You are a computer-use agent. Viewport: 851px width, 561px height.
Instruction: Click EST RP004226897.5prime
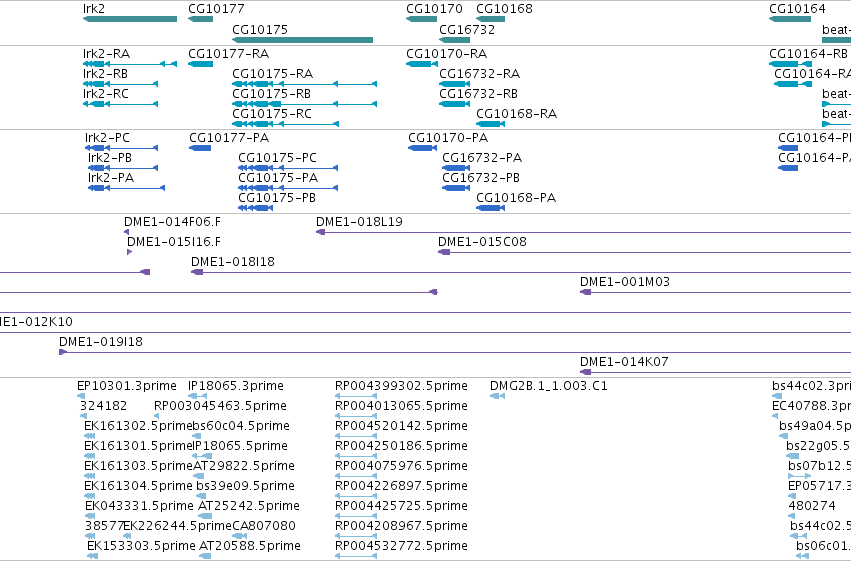[x=356, y=496]
